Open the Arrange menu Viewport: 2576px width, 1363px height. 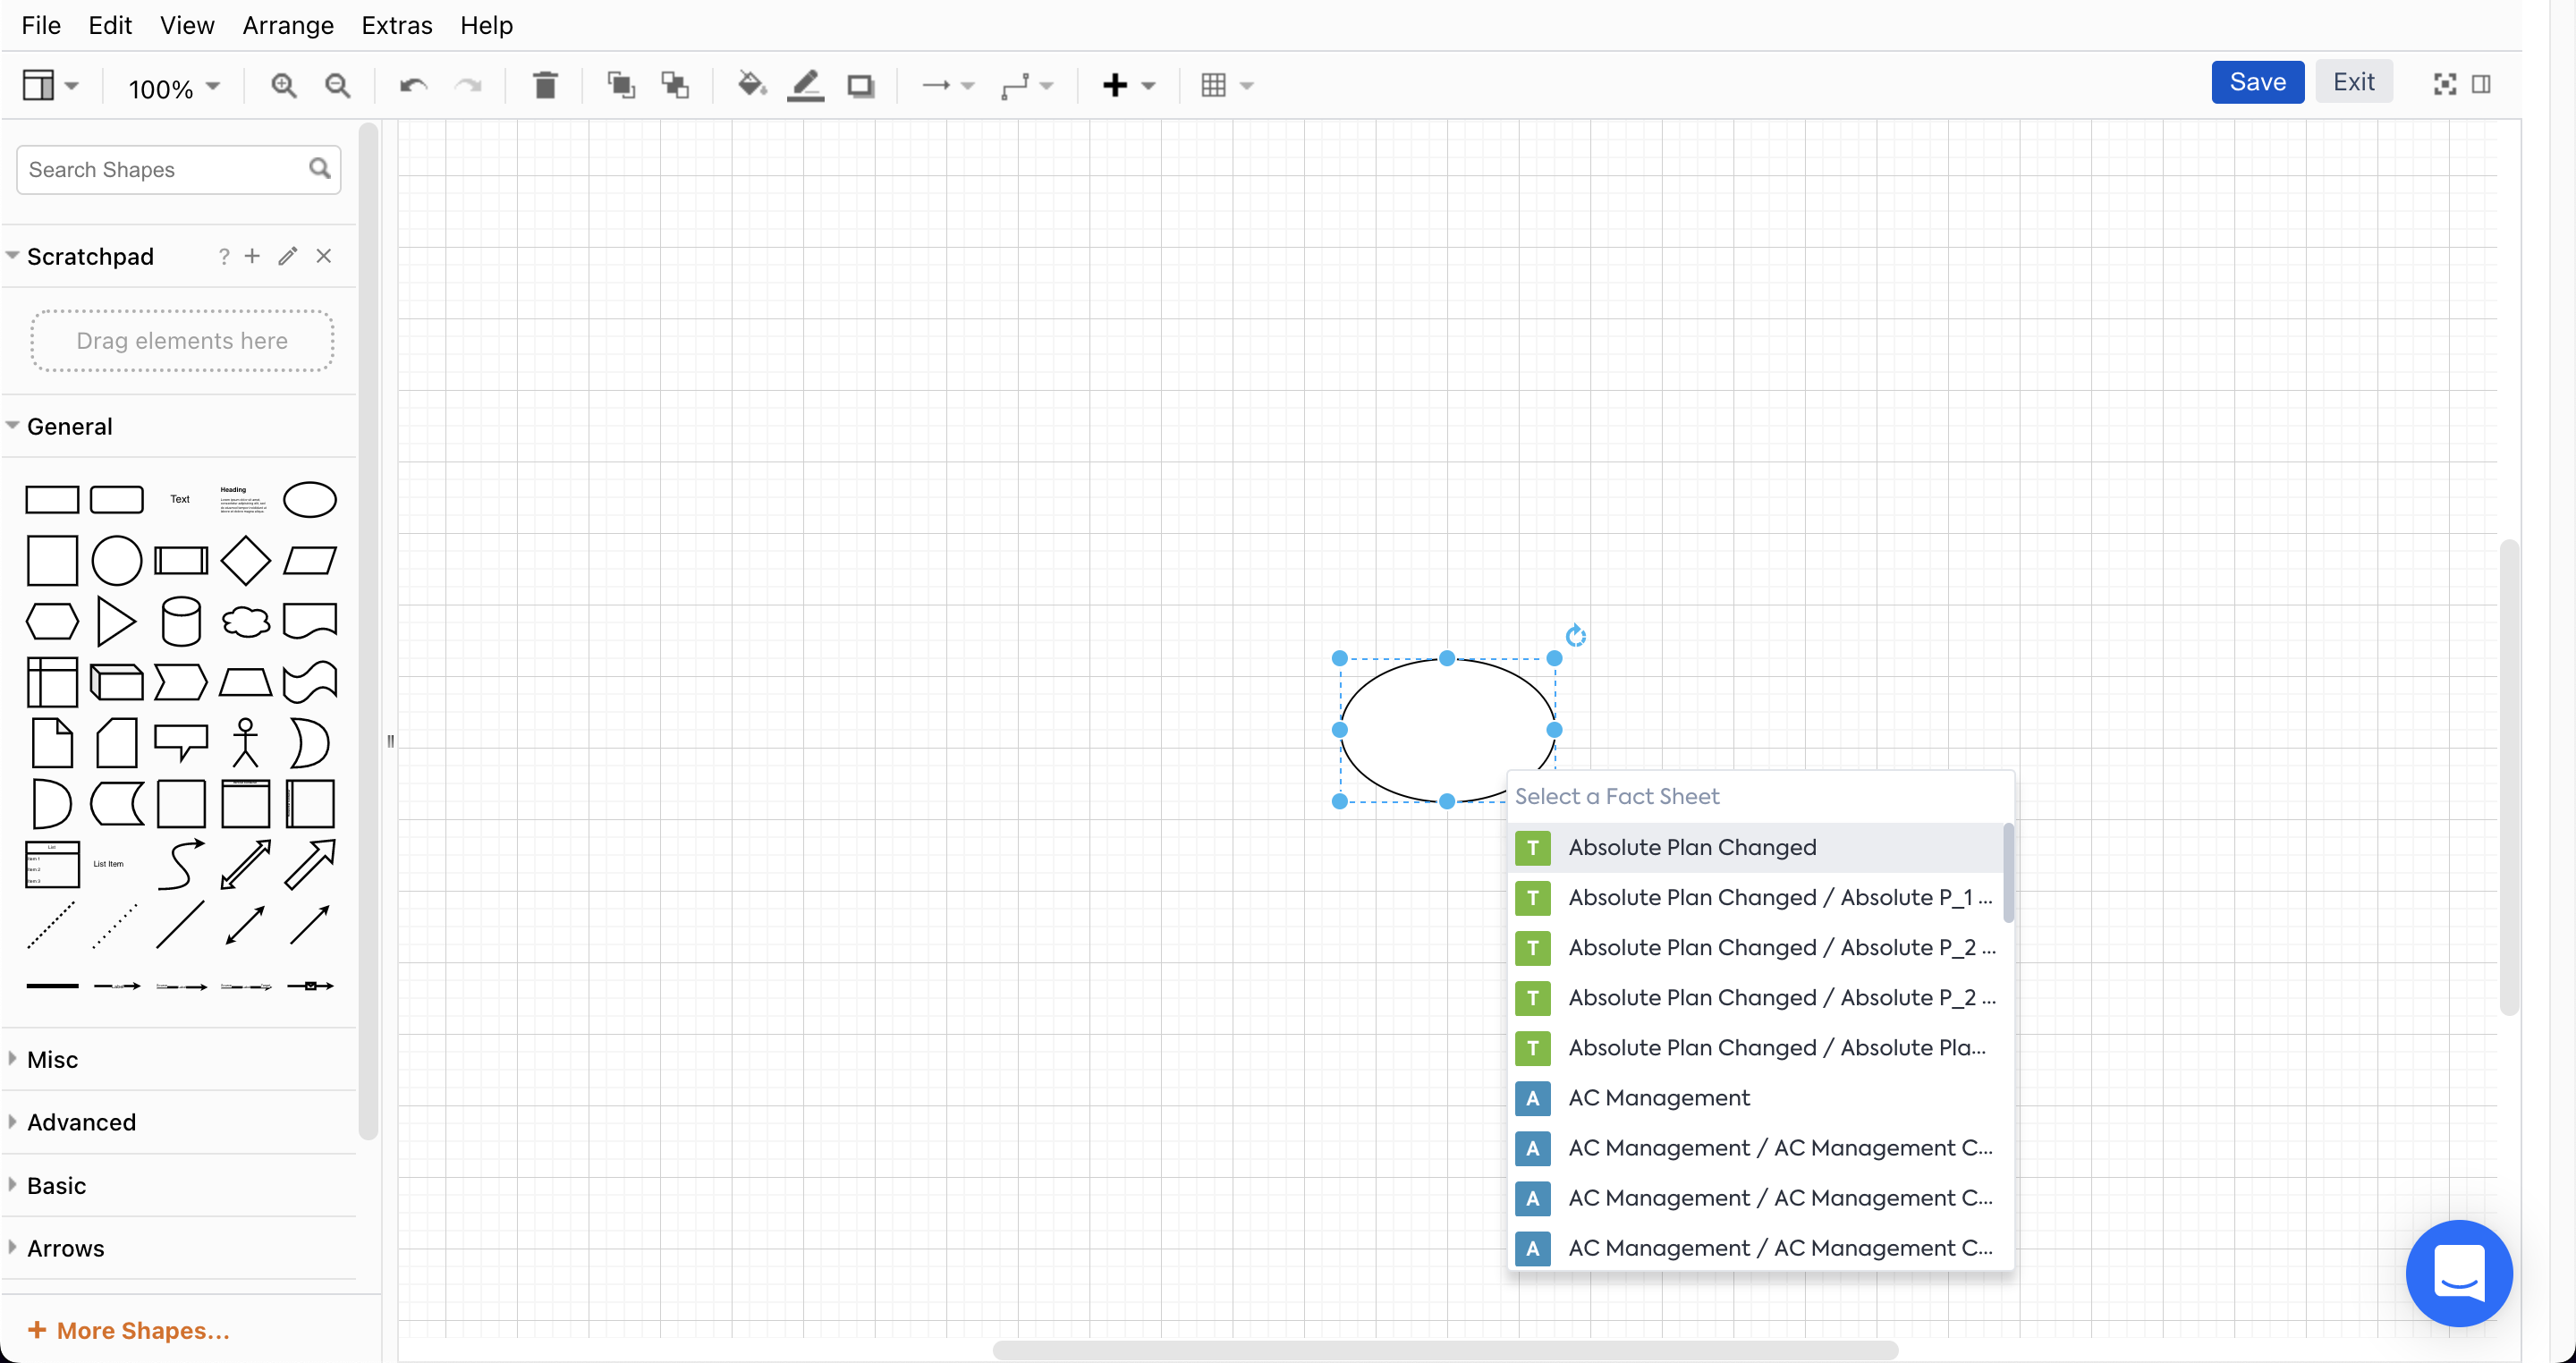click(x=288, y=25)
